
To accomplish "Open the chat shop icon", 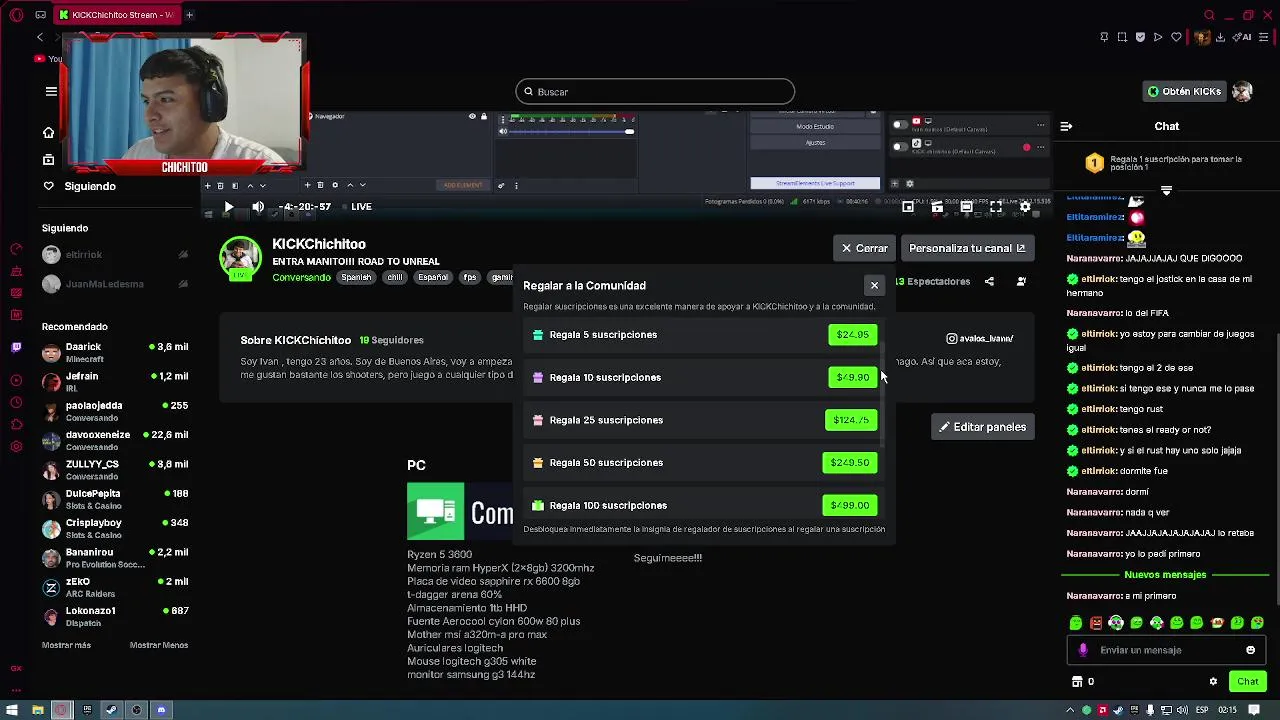I will [1077, 682].
